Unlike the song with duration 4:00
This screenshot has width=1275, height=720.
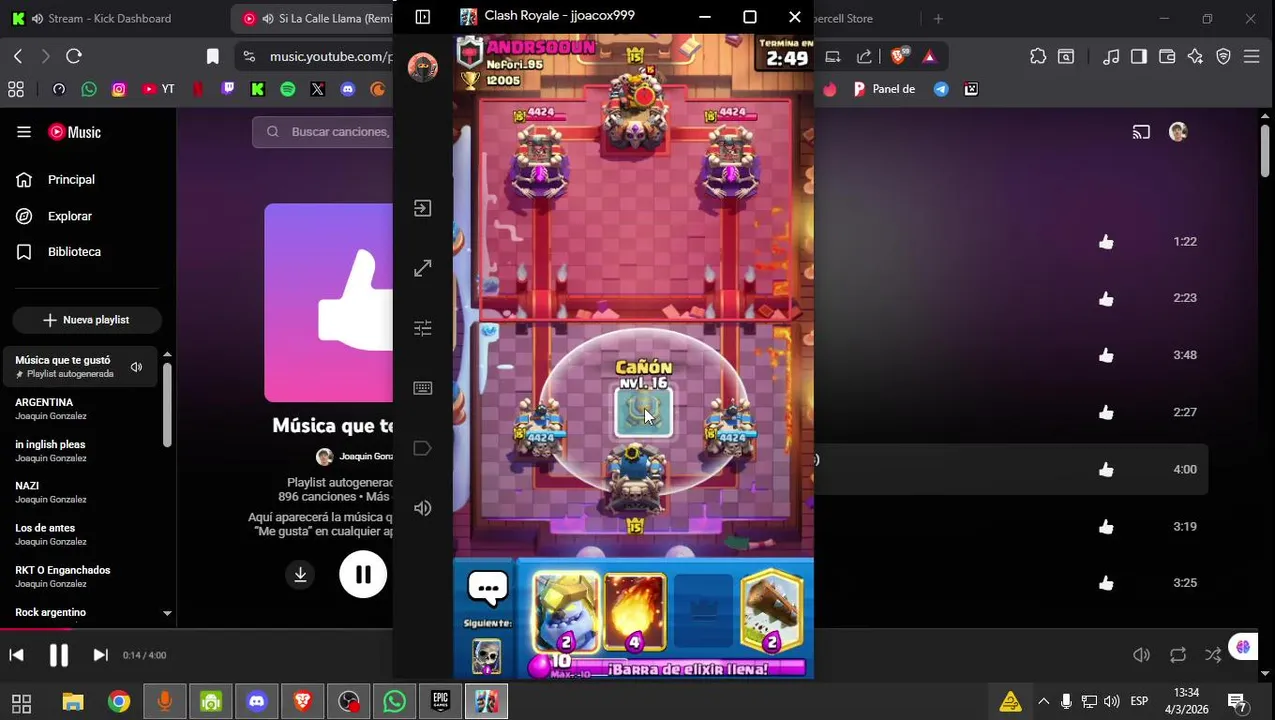pos(1106,469)
